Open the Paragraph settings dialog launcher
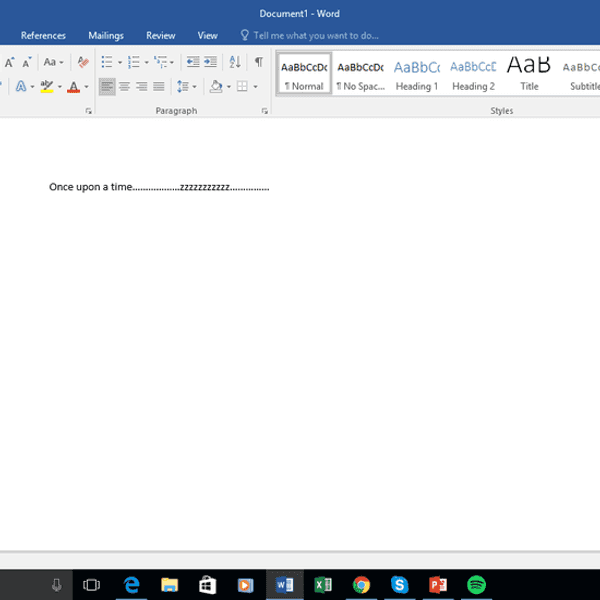This screenshot has width=600, height=600. (x=264, y=111)
